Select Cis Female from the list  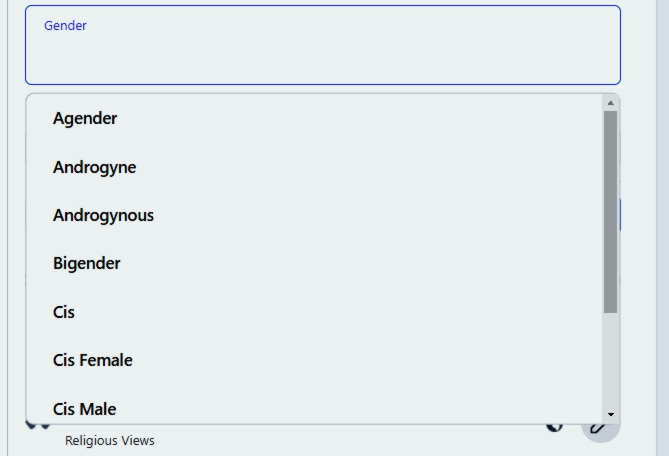click(x=92, y=360)
